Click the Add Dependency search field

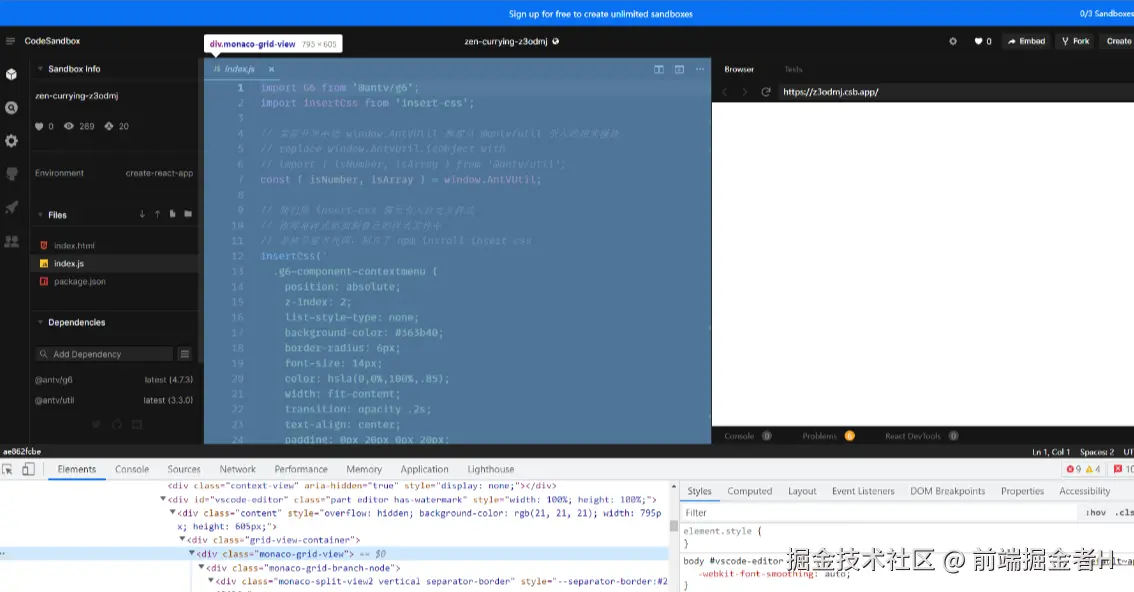(104, 354)
